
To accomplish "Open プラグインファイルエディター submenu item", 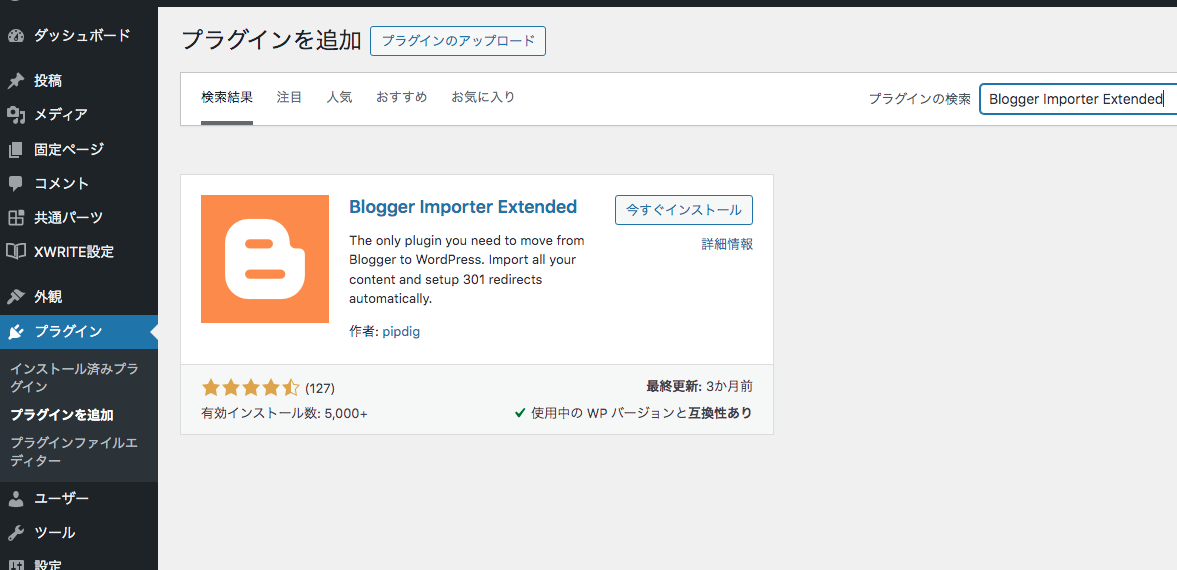I will (74, 451).
